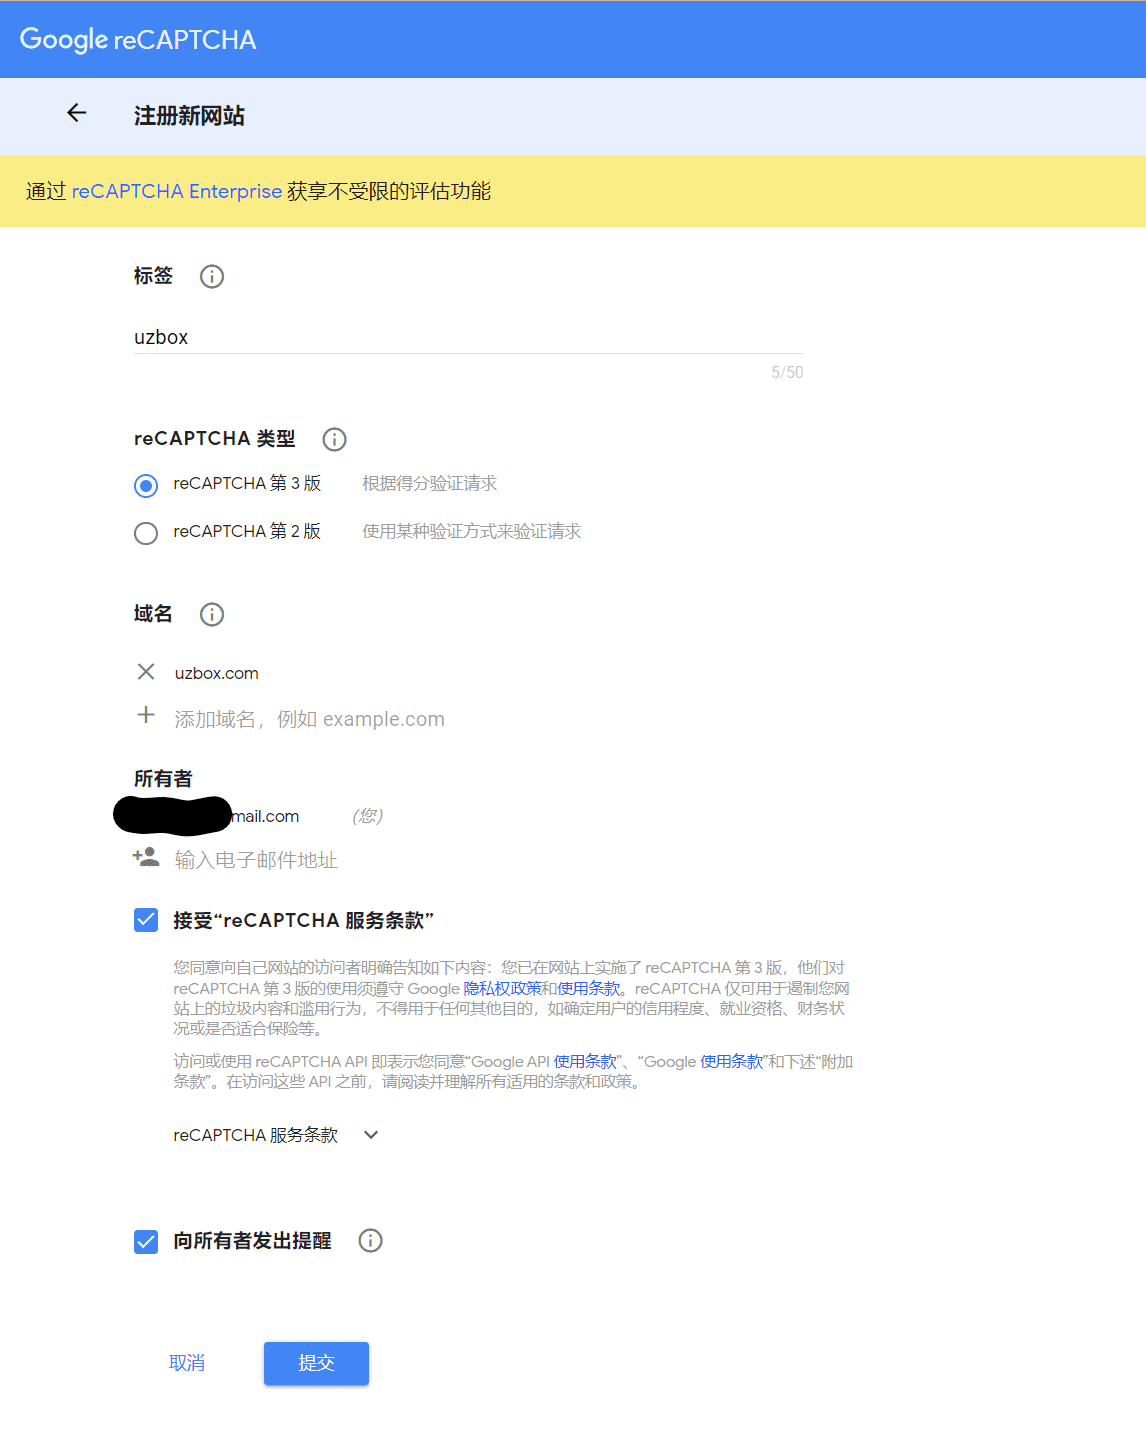The image size is (1146, 1429).
Task: Open the reCAPTCHA Enterprise link
Action: coord(176,191)
